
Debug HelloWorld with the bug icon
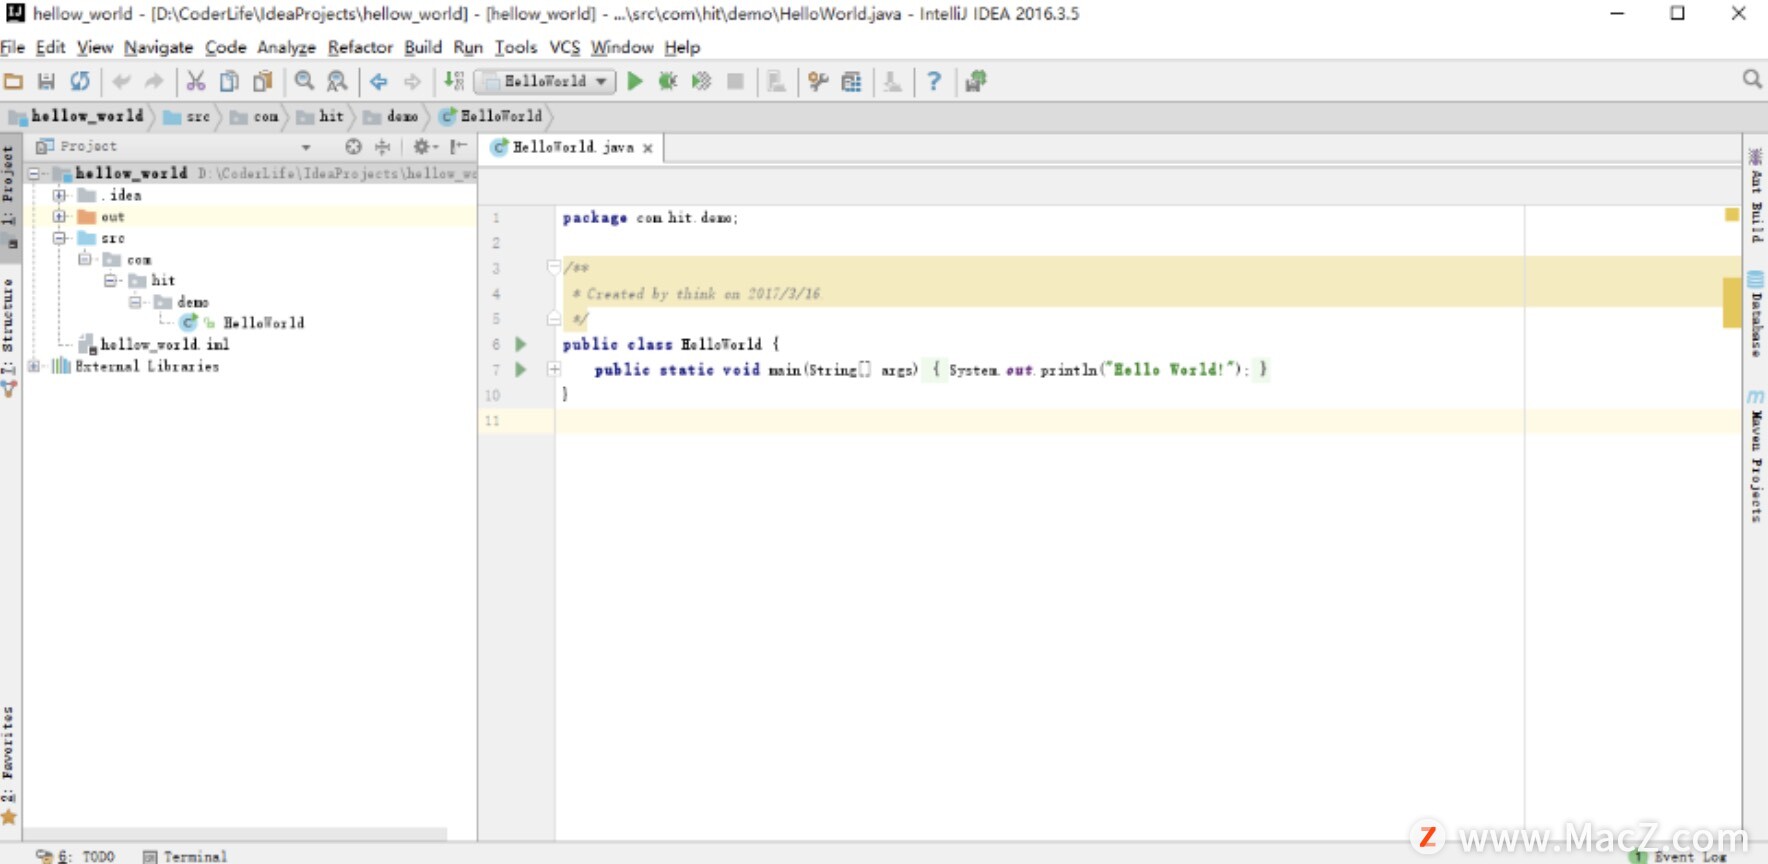[668, 82]
